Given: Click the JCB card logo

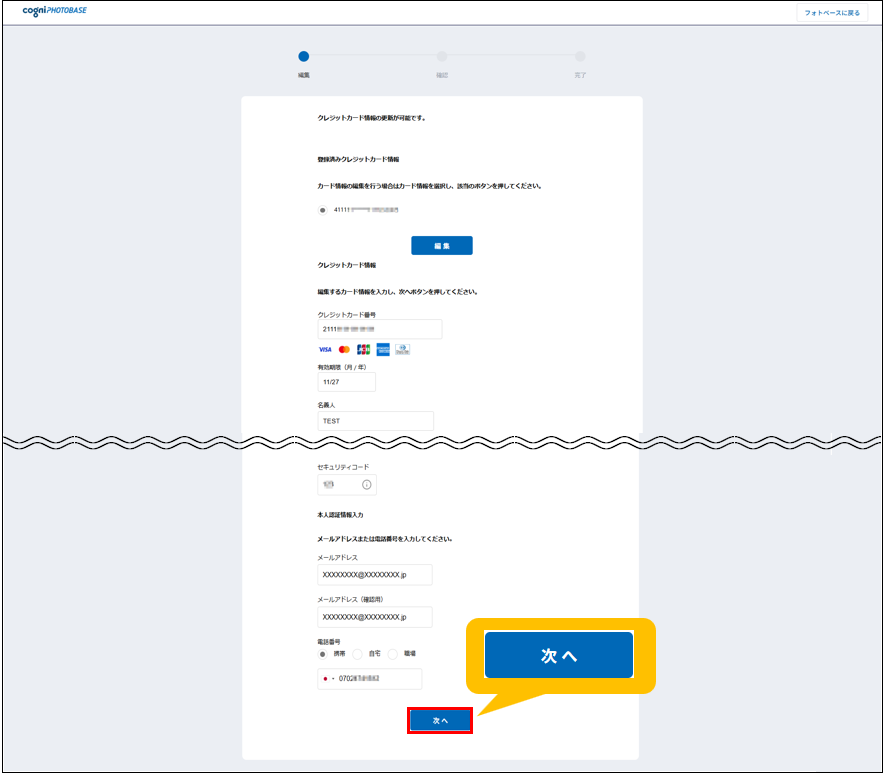Looking at the screenshot, I should (x=363, y=350).
